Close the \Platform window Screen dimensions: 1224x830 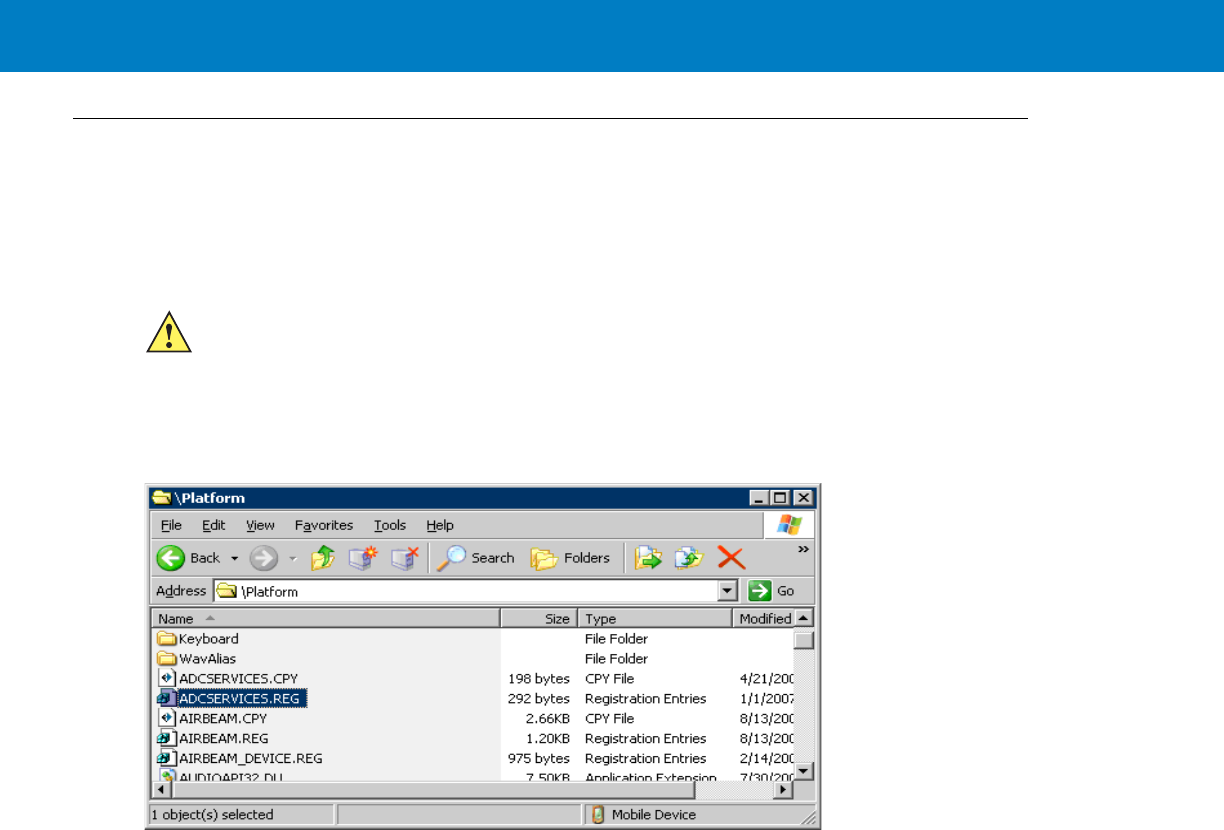tap(802, 498)
